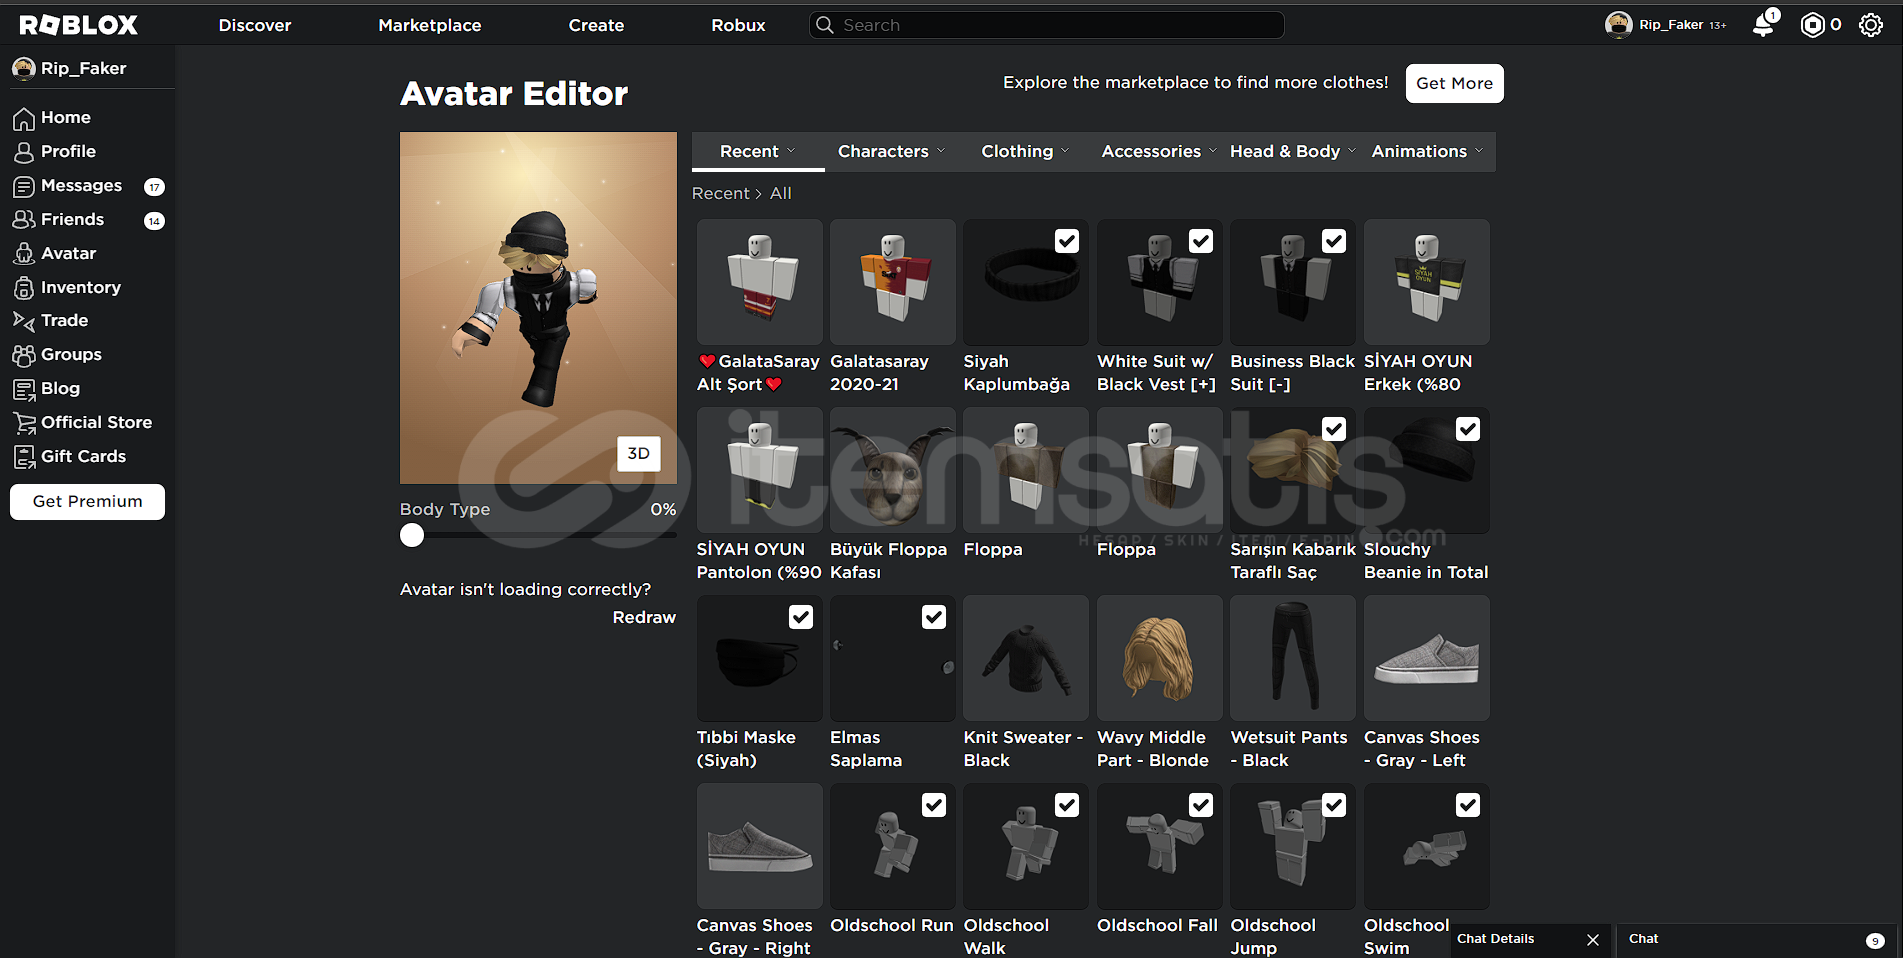Viewport: 1903px width, 958px height.
Task: Click the Home sidebar icon
Action: [x=24, y=118]
